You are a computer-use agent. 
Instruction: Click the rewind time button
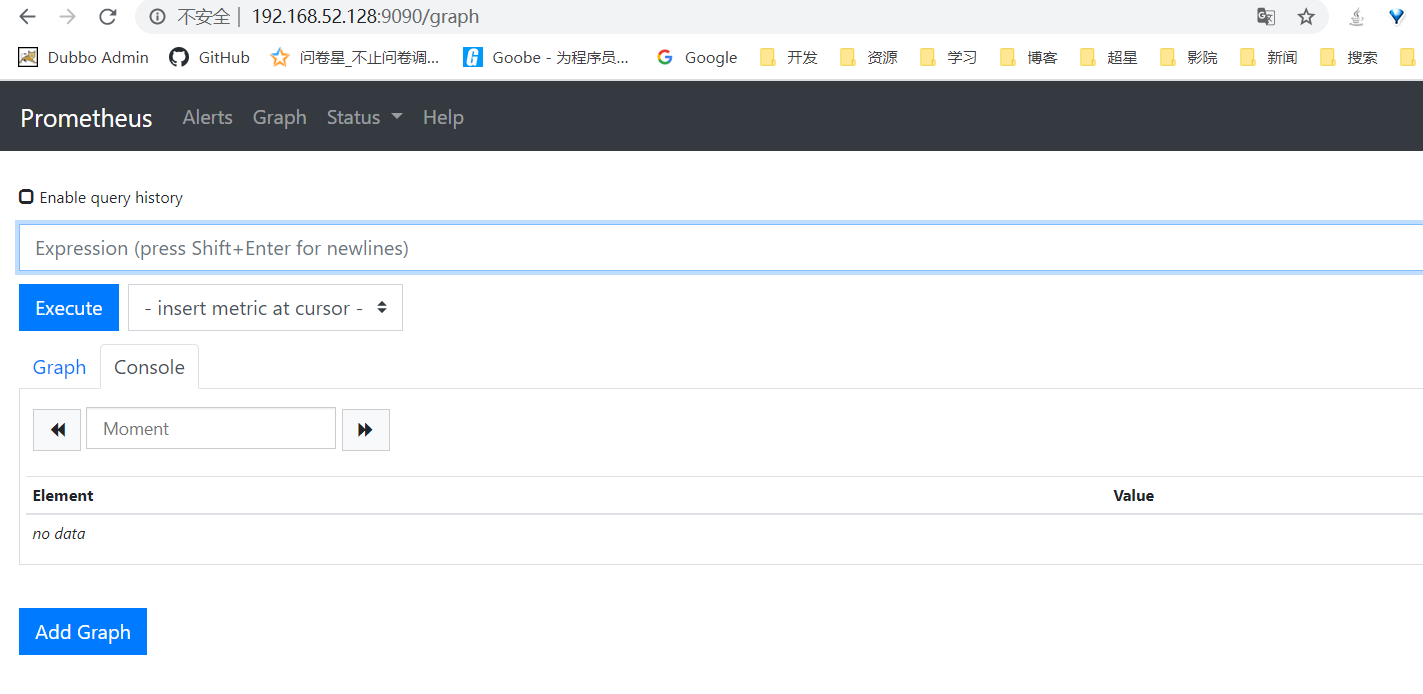click(x=57, y=429)
